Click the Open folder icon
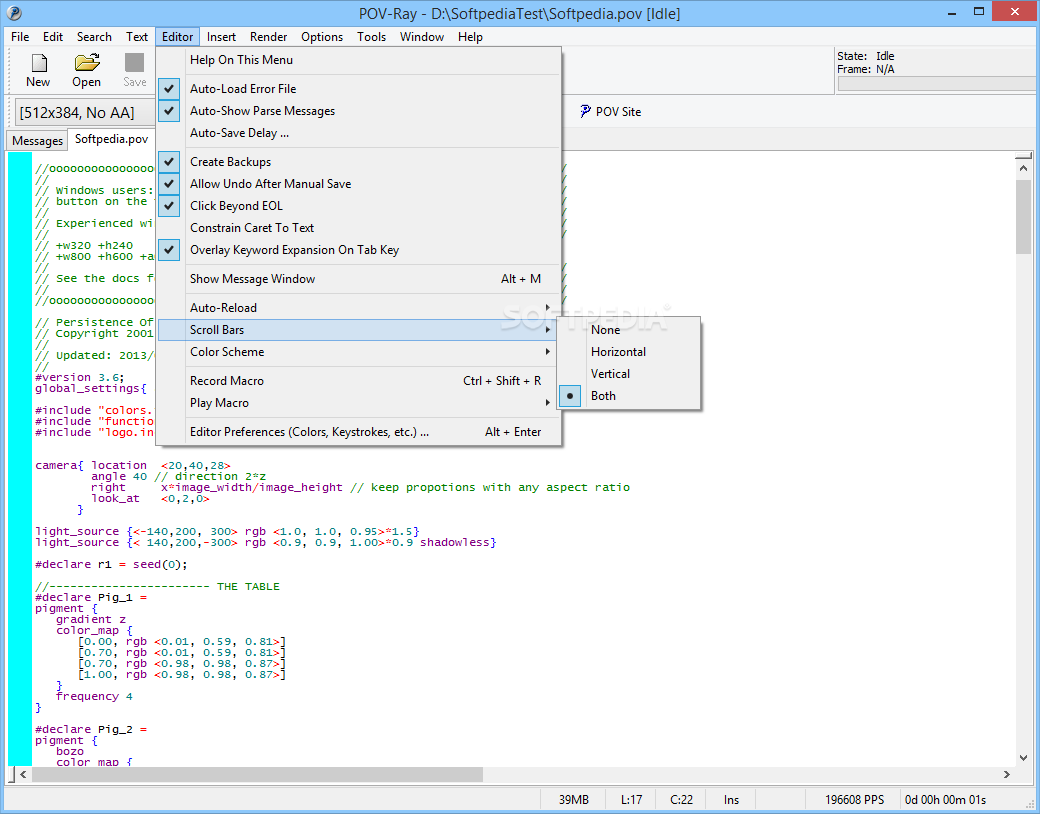The height and width of the screenshot is (814, 1040). coord(87,63)
